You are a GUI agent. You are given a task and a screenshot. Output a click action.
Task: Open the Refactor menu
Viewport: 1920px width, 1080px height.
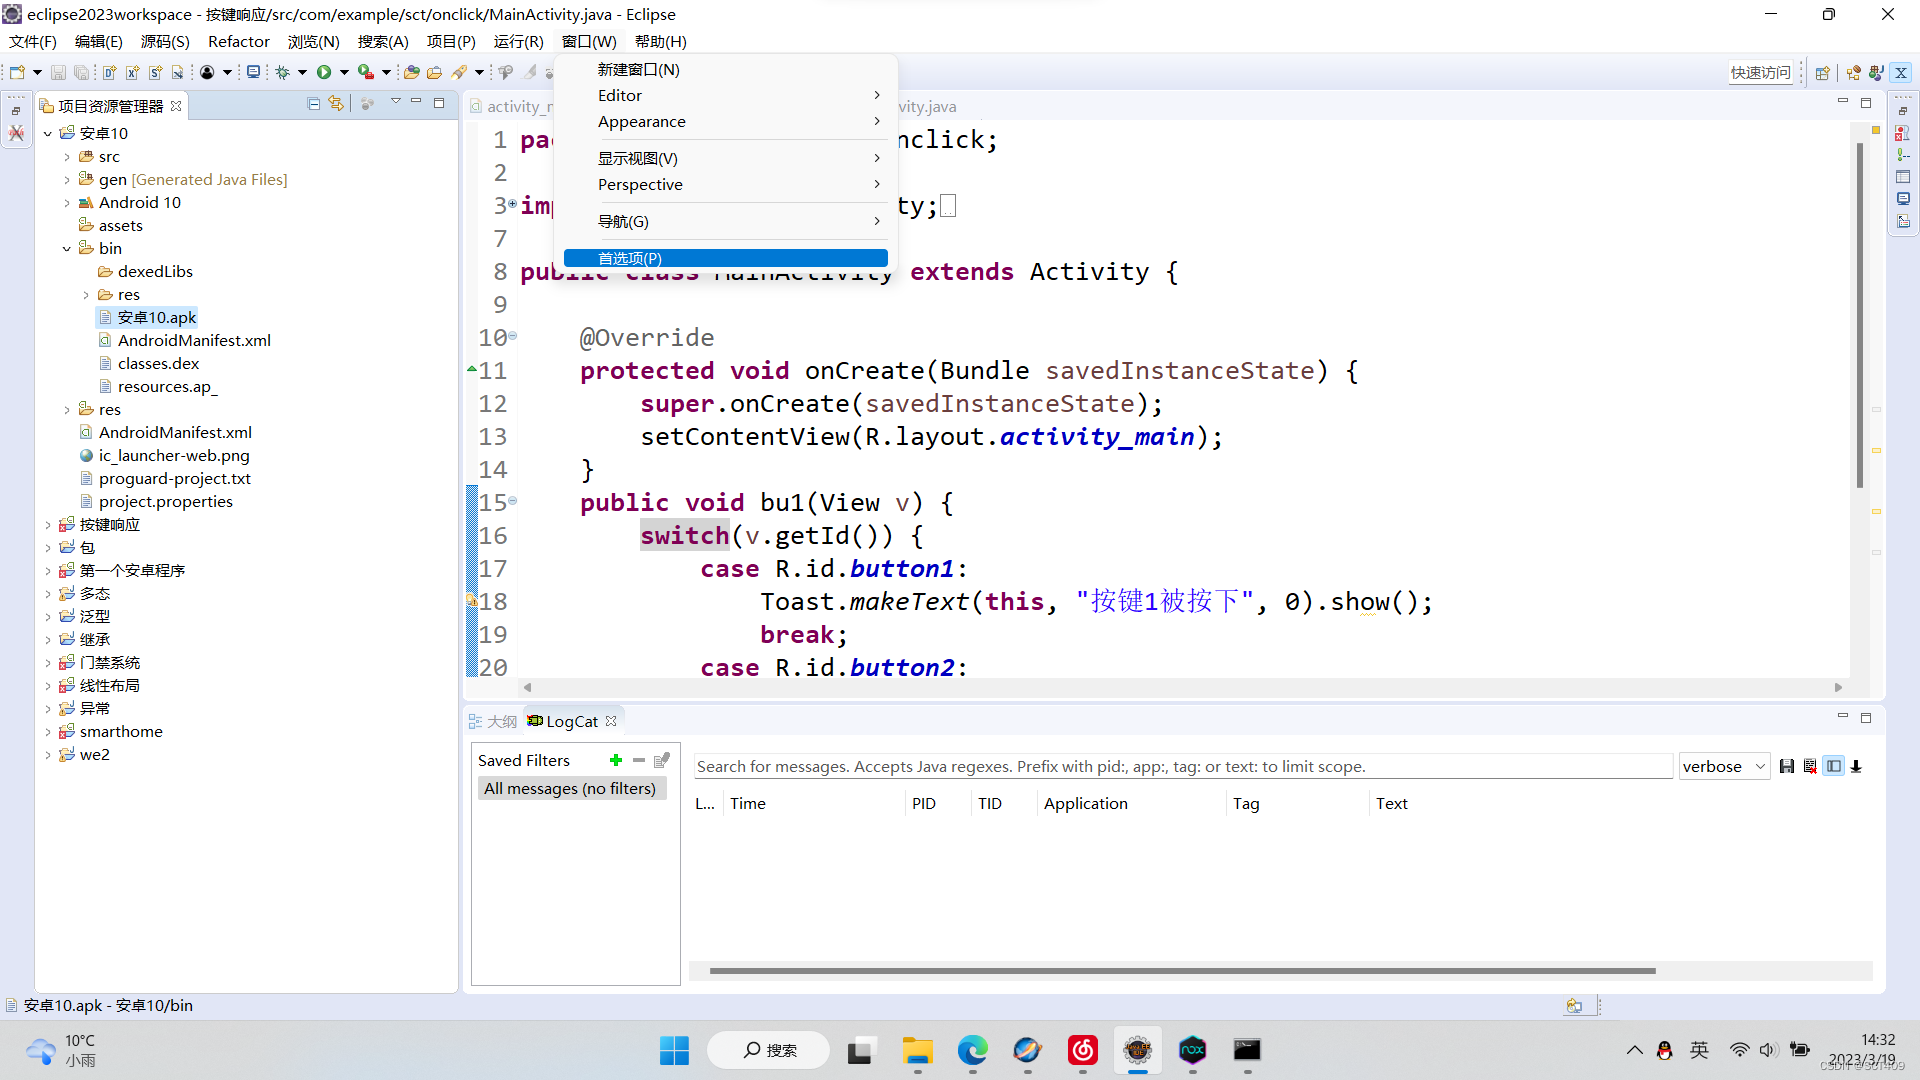239,42
